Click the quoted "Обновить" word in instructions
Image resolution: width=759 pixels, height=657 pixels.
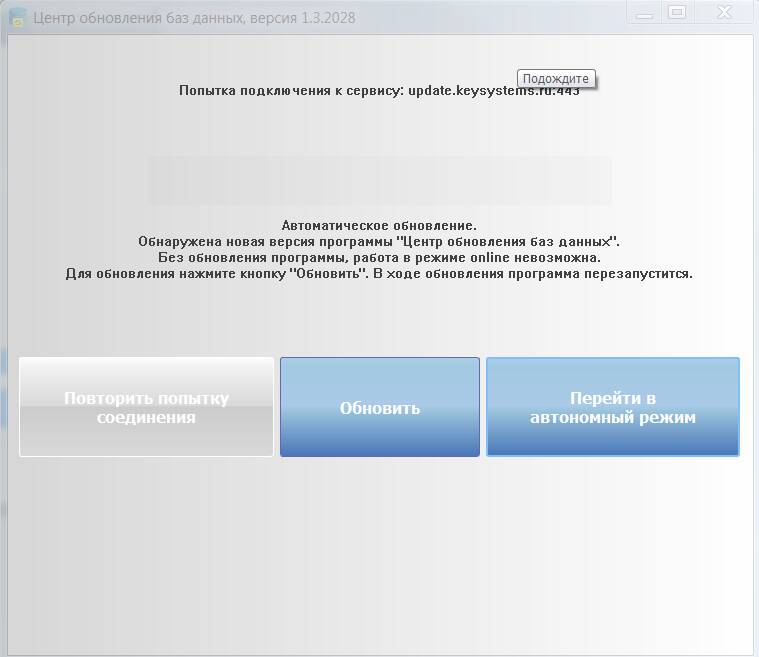[328, 273]
